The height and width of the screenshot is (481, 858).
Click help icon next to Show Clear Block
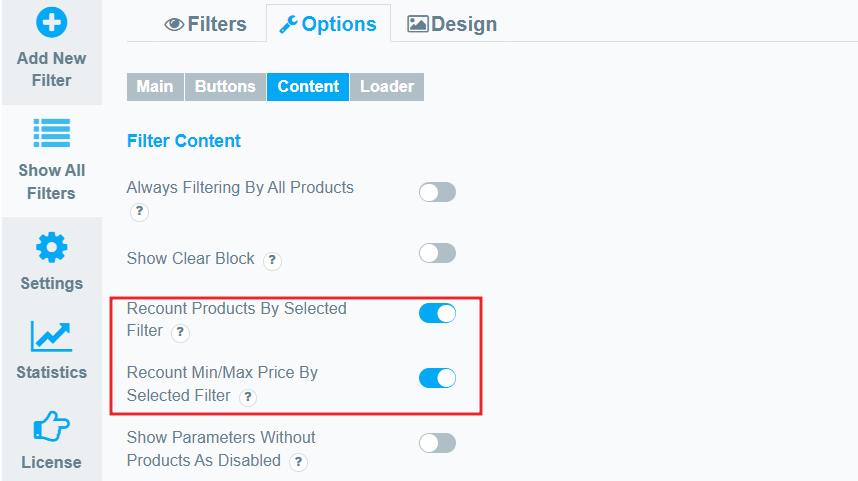tap(272, 260)
